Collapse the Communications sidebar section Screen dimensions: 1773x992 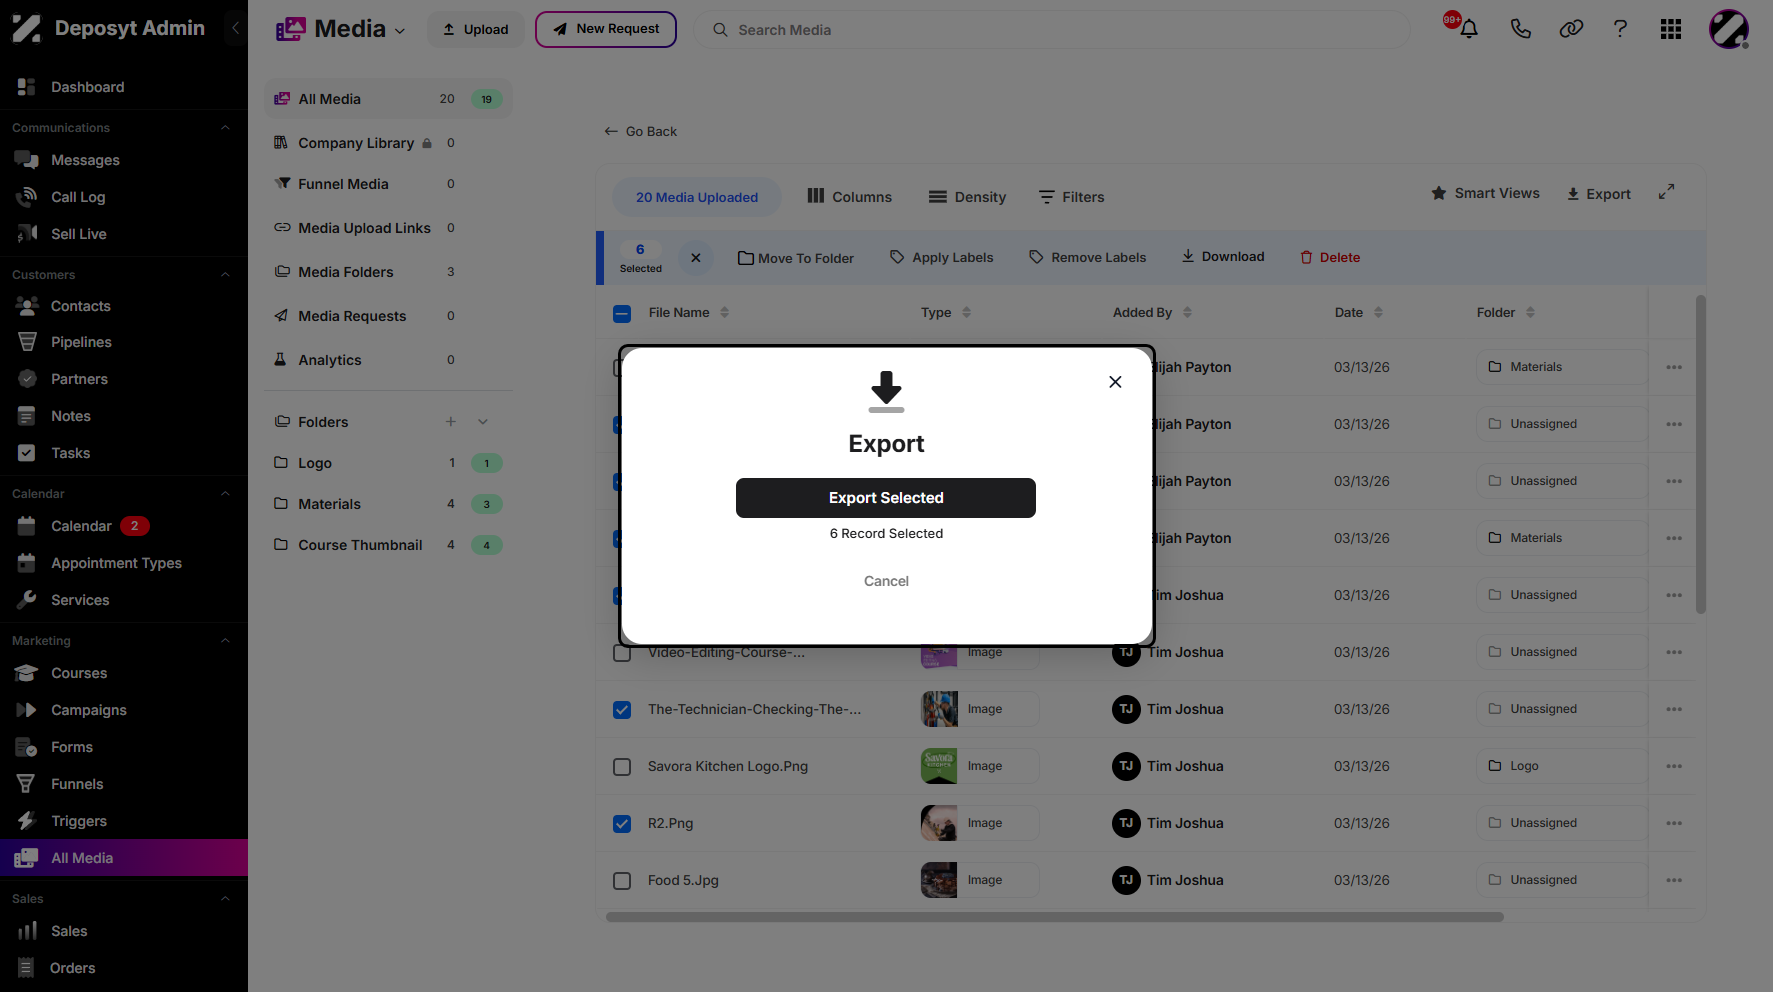coord(225,128)
